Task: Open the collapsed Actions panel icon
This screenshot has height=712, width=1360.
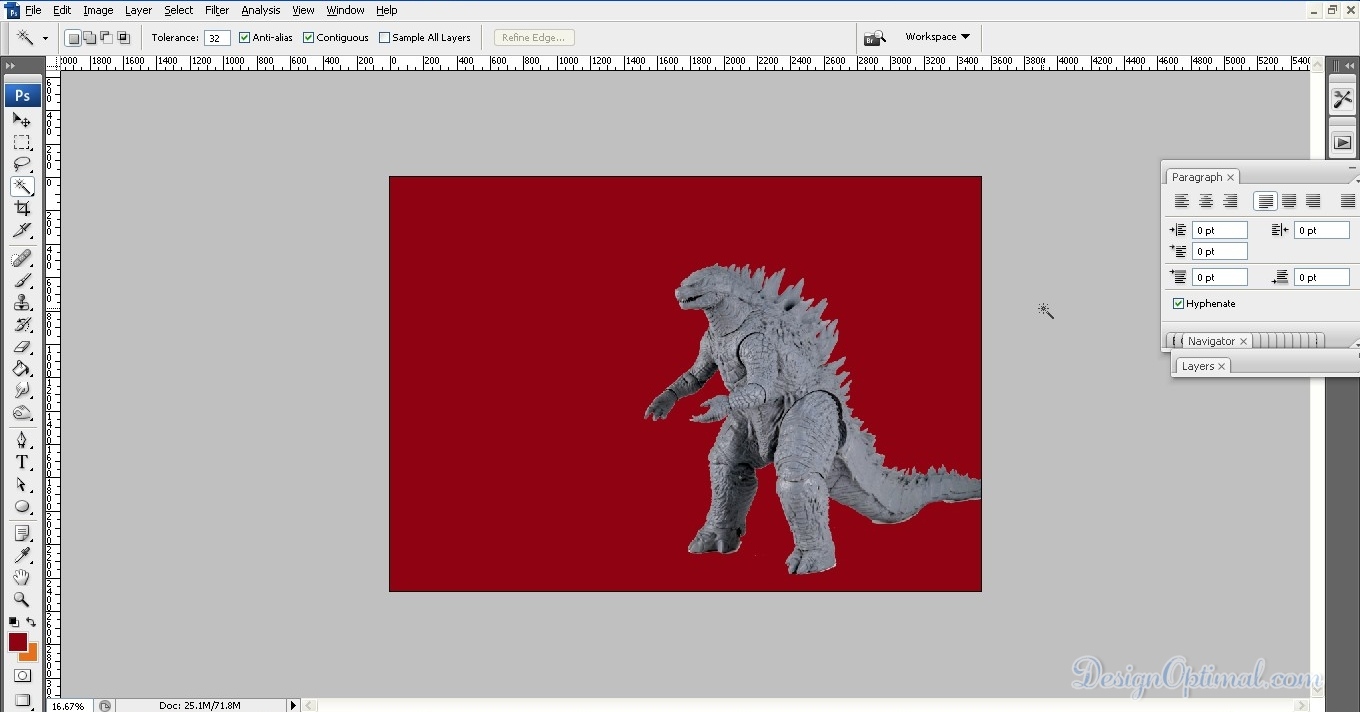Action: pyautogui.click(x=1342, y=143)
